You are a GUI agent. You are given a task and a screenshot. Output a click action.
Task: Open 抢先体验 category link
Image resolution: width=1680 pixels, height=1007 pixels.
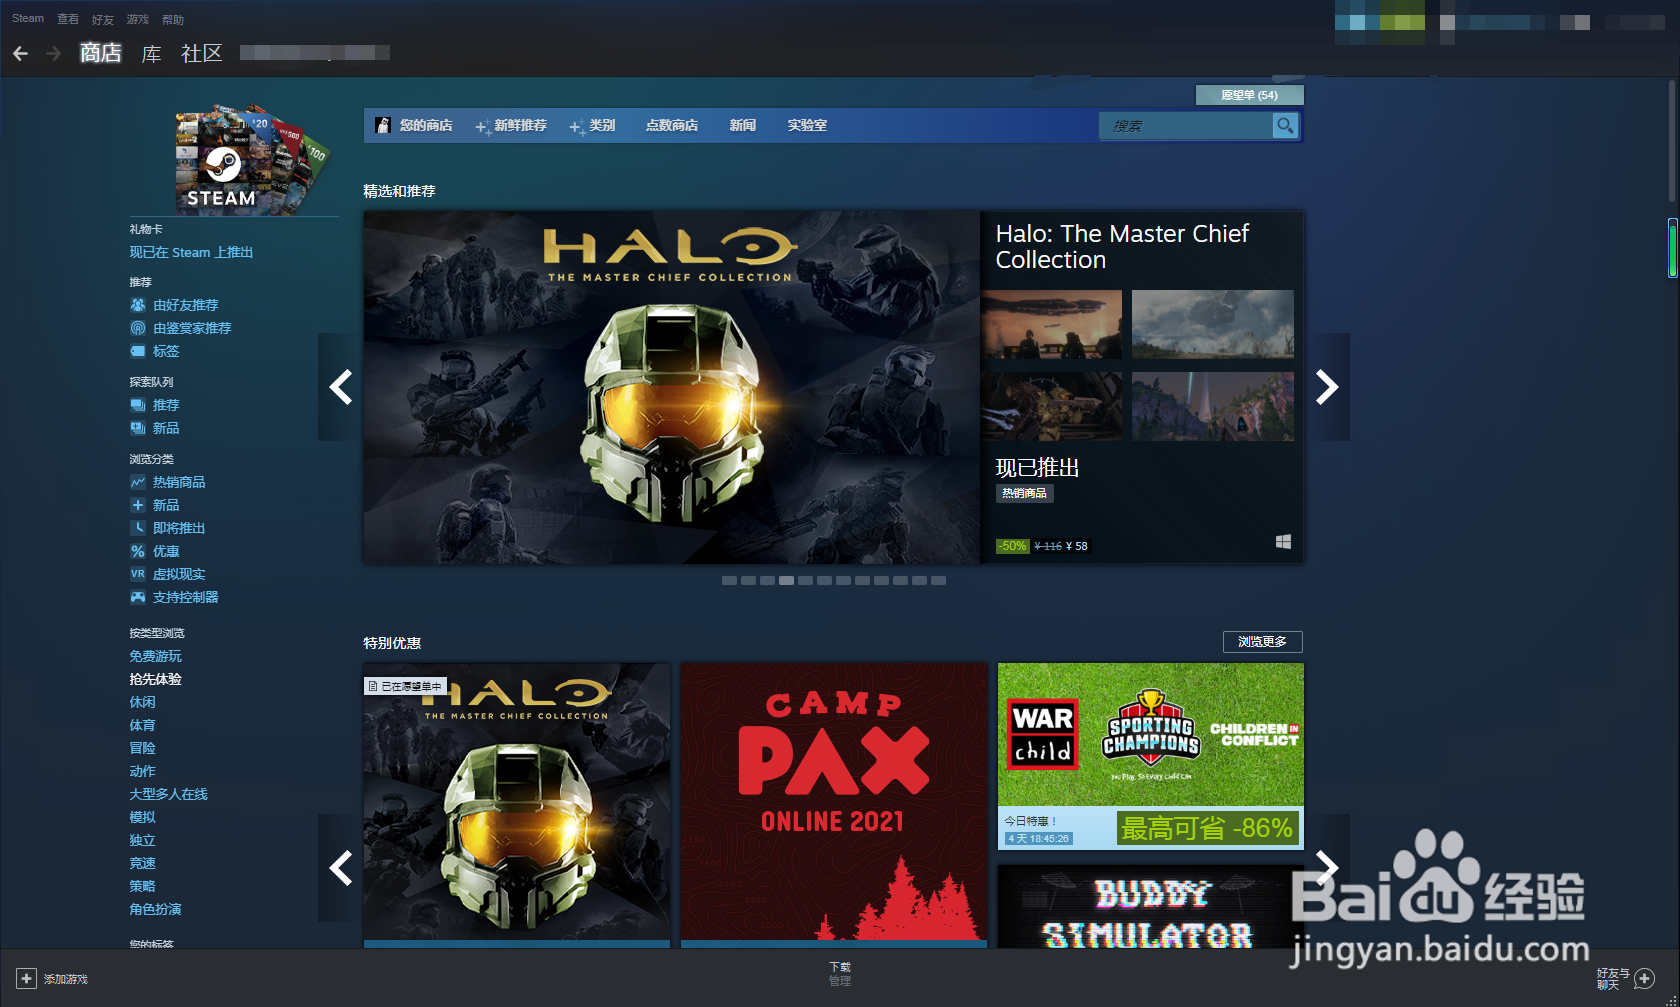[155, 679]
